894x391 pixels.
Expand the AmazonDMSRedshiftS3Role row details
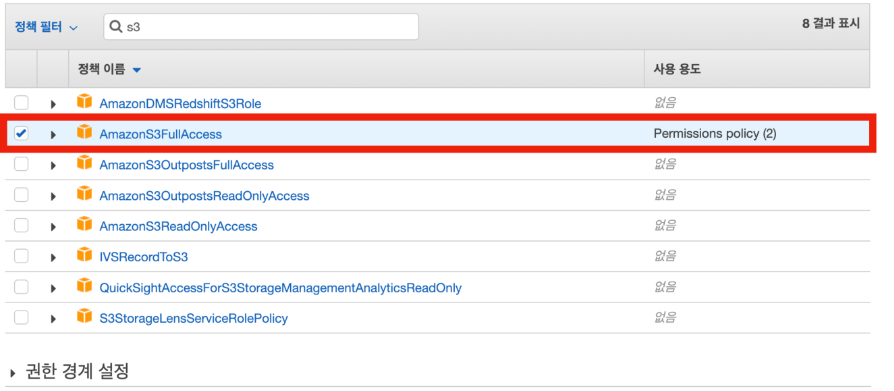pyautogui.click(x=53, y=104)
